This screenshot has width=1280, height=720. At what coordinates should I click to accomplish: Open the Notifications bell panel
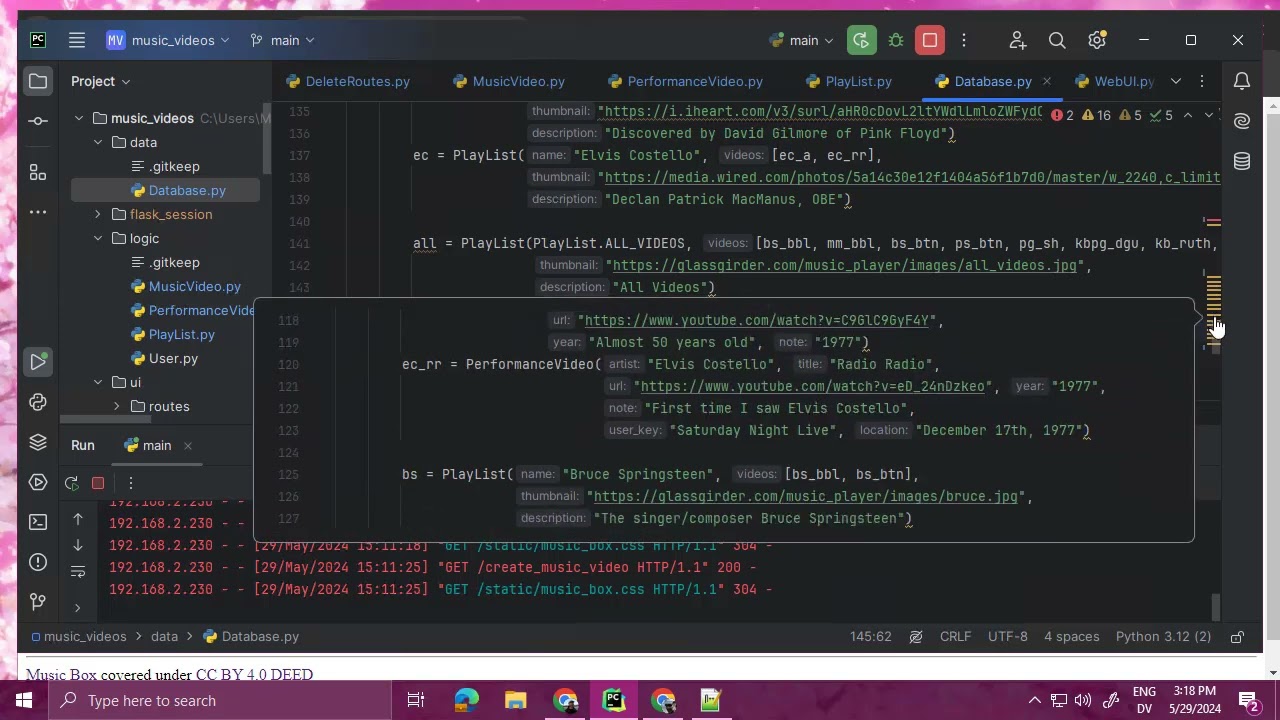click(1242, 81)
